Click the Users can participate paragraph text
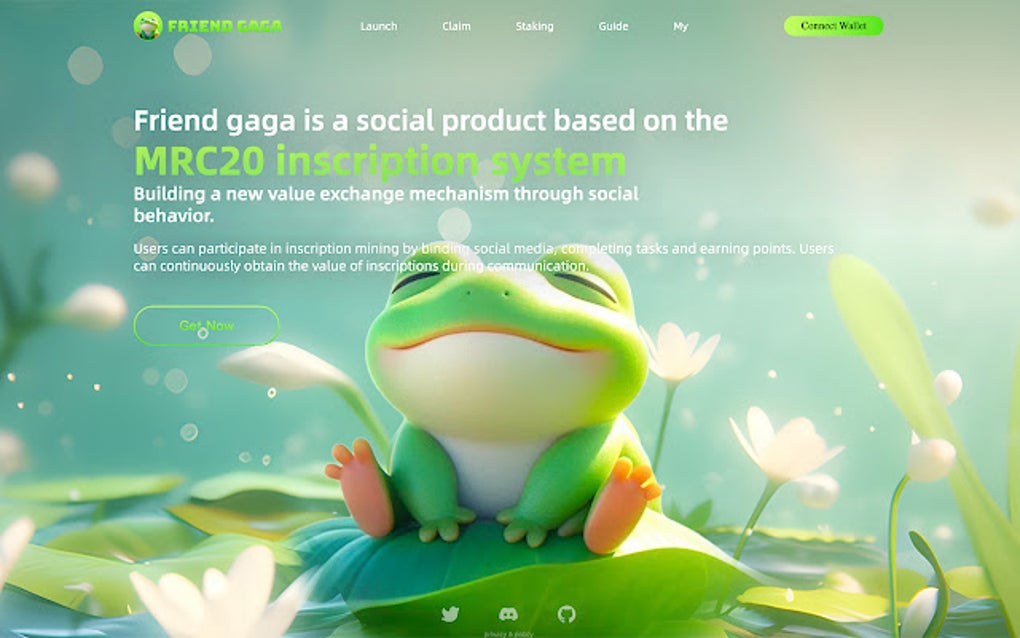 [x=483, y=257]
